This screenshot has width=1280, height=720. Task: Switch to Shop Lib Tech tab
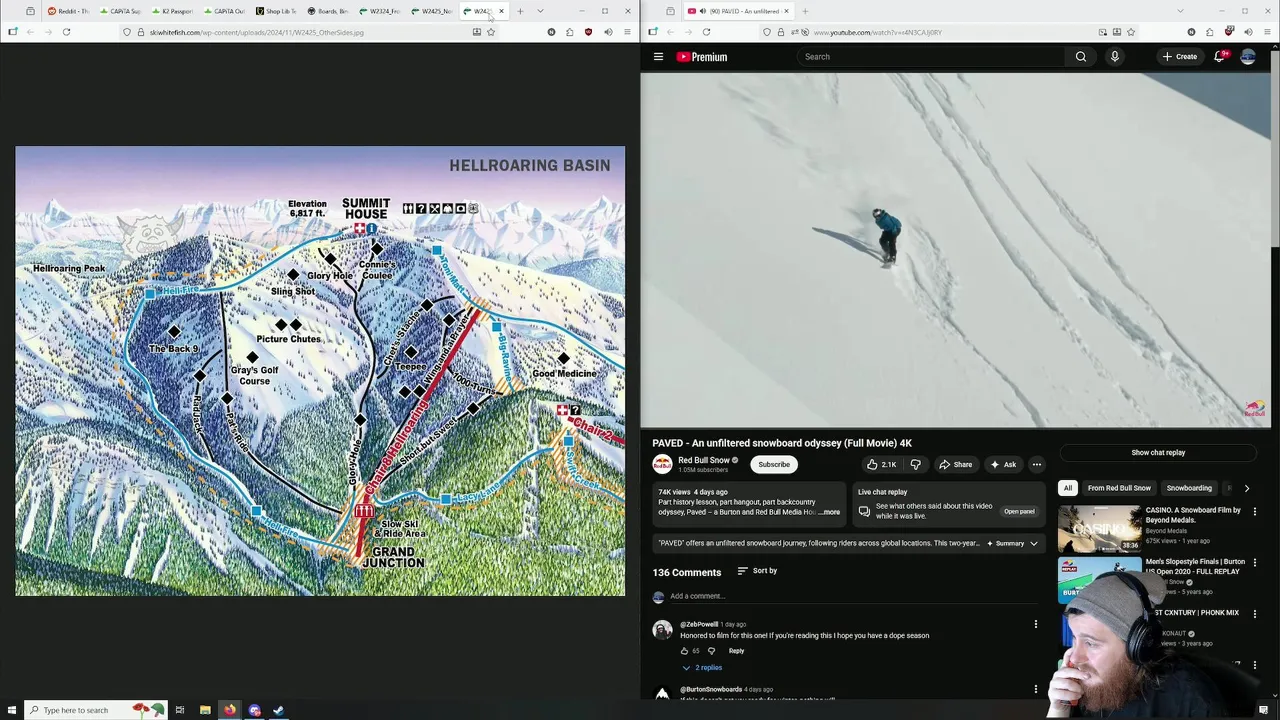(x=276, y=11)
